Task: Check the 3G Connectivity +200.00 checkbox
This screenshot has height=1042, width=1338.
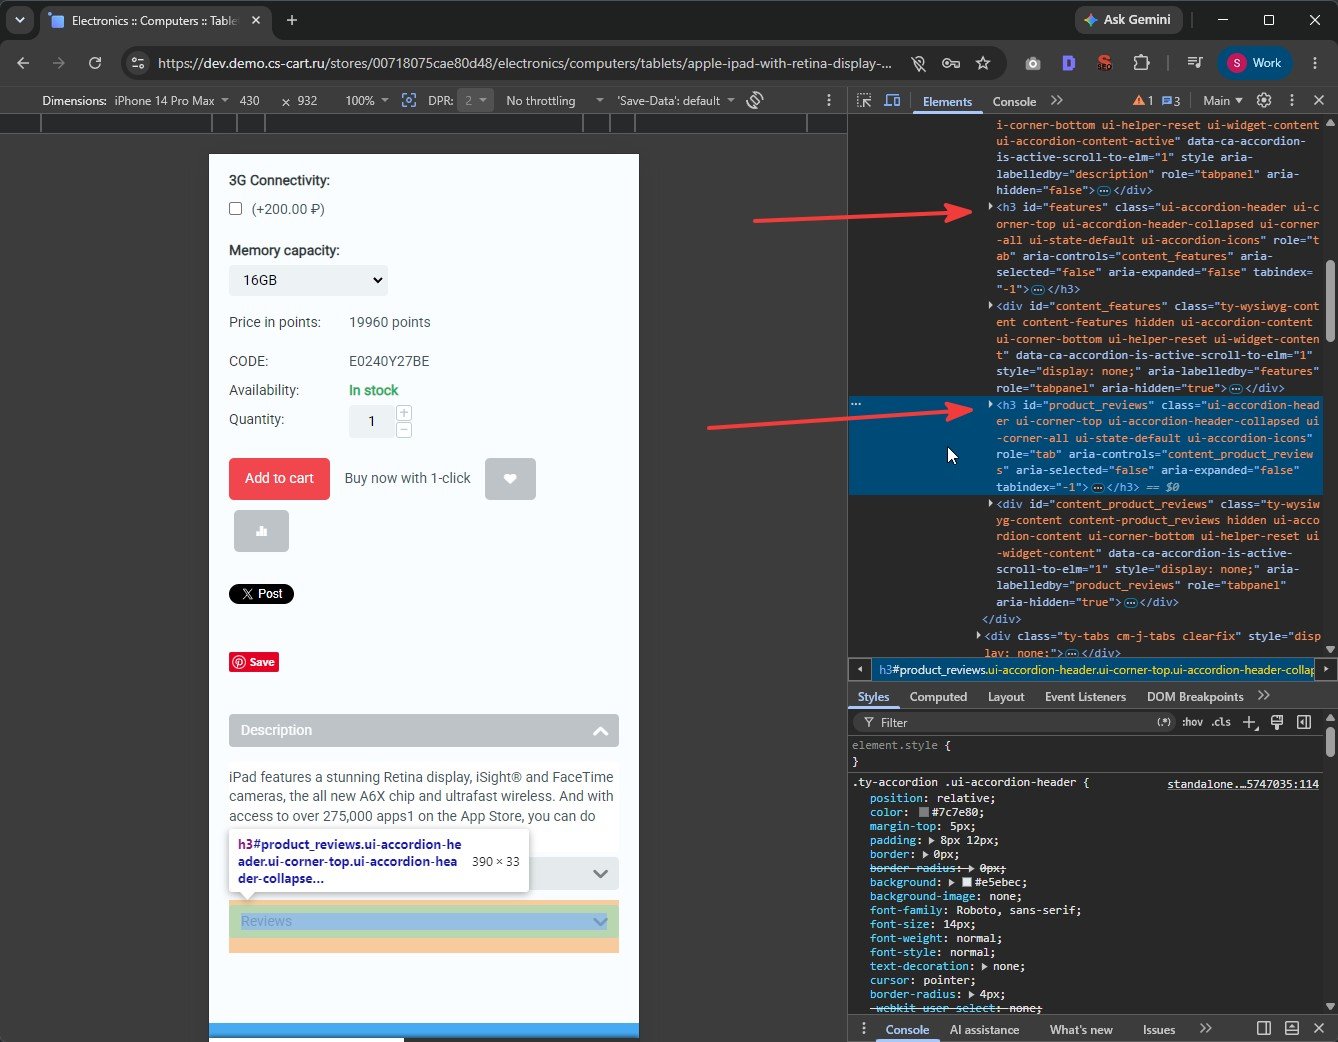Action: (236, 209)
